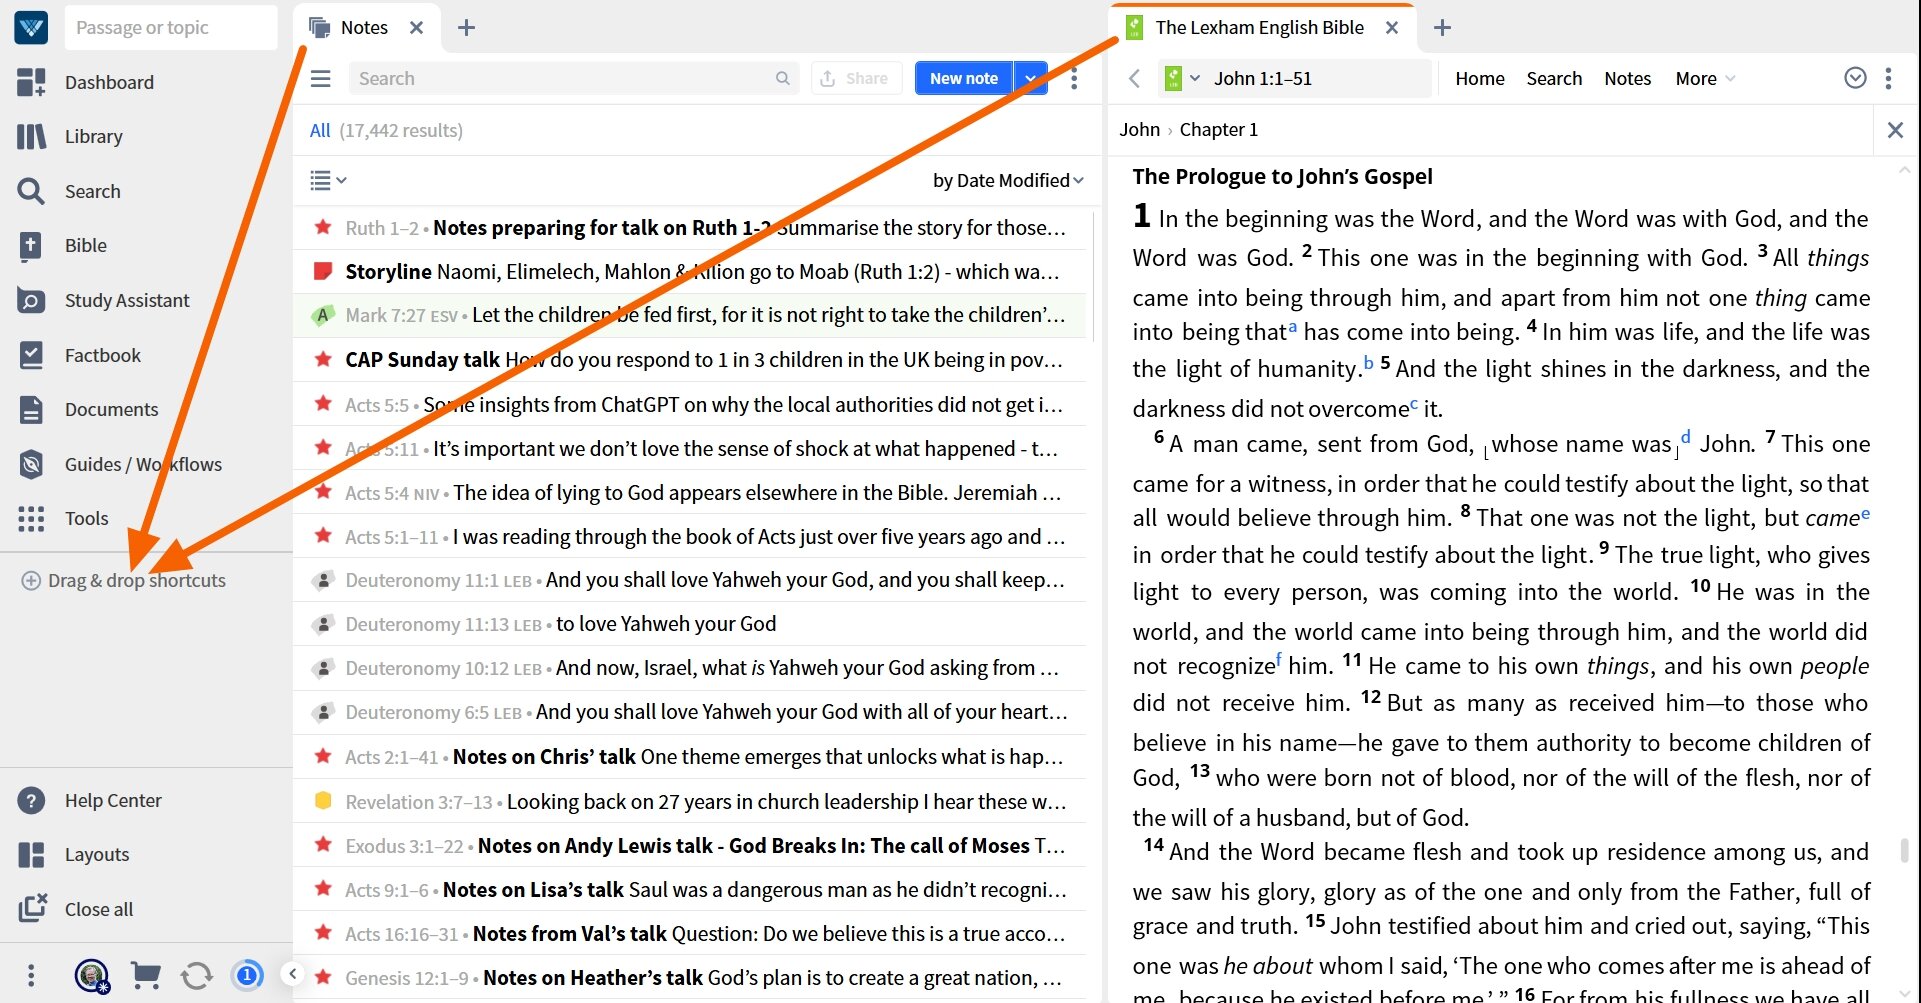Change sort order by Date Modified
This screenshot has height=1003, width=1921.
(x=1008, y=180)
